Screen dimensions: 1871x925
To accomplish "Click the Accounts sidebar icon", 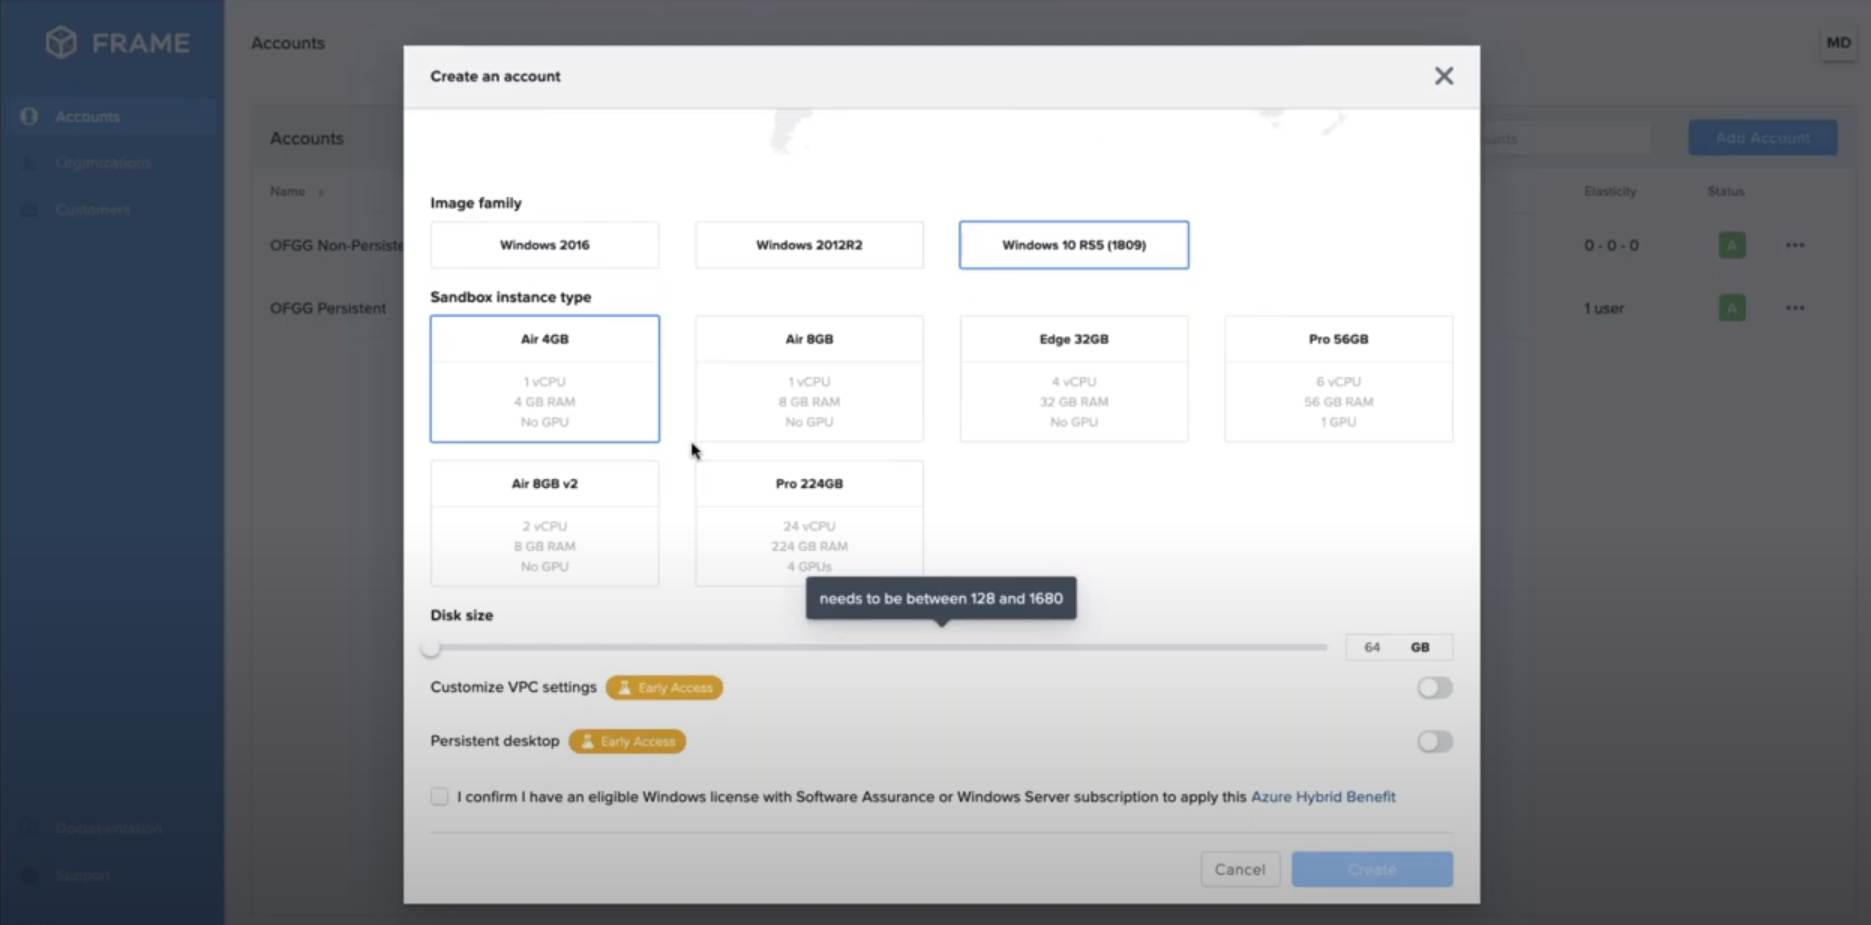I will click(x=29, y=117).
